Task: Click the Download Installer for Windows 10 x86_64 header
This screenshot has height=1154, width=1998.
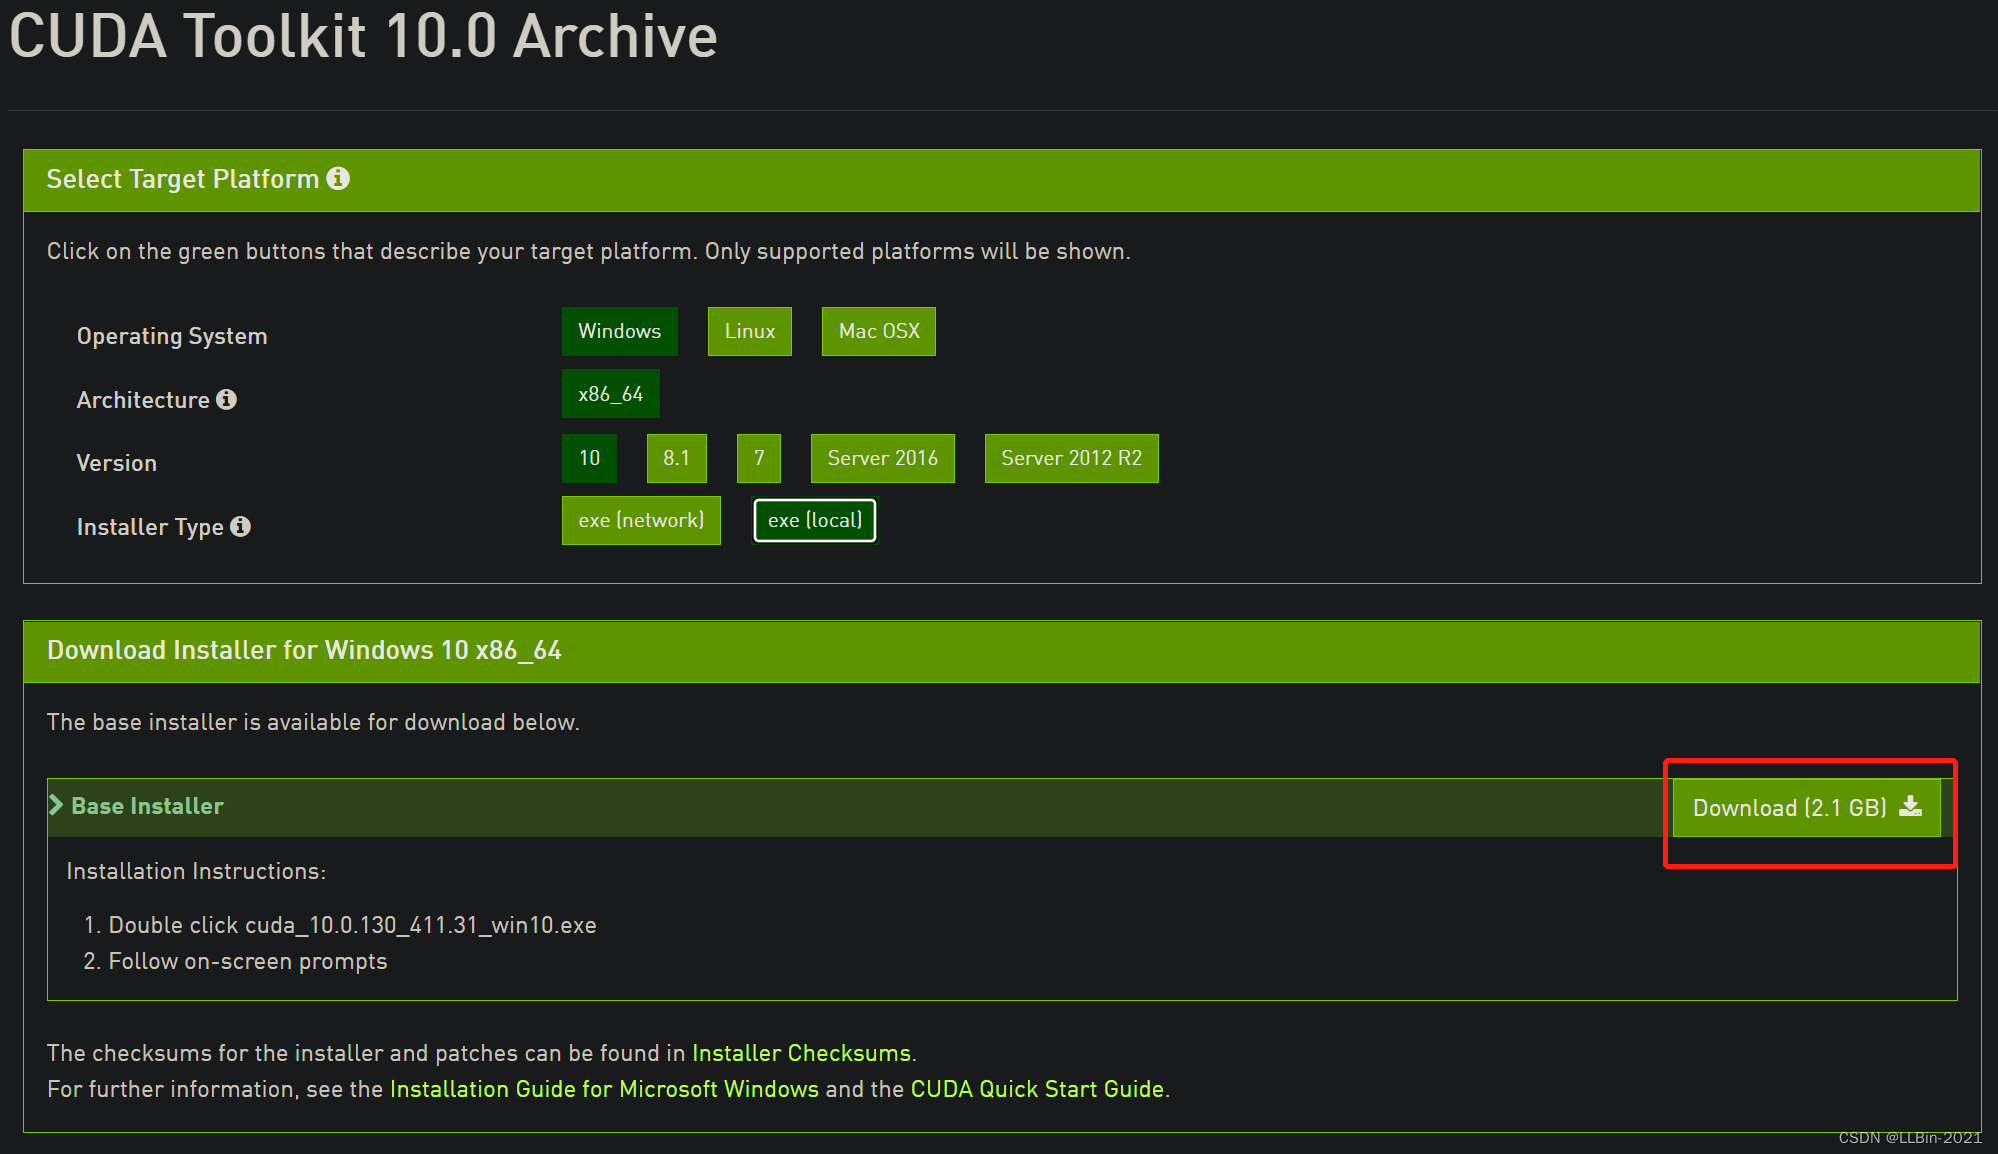Action: pyautogui.click(x=304, y=650)
